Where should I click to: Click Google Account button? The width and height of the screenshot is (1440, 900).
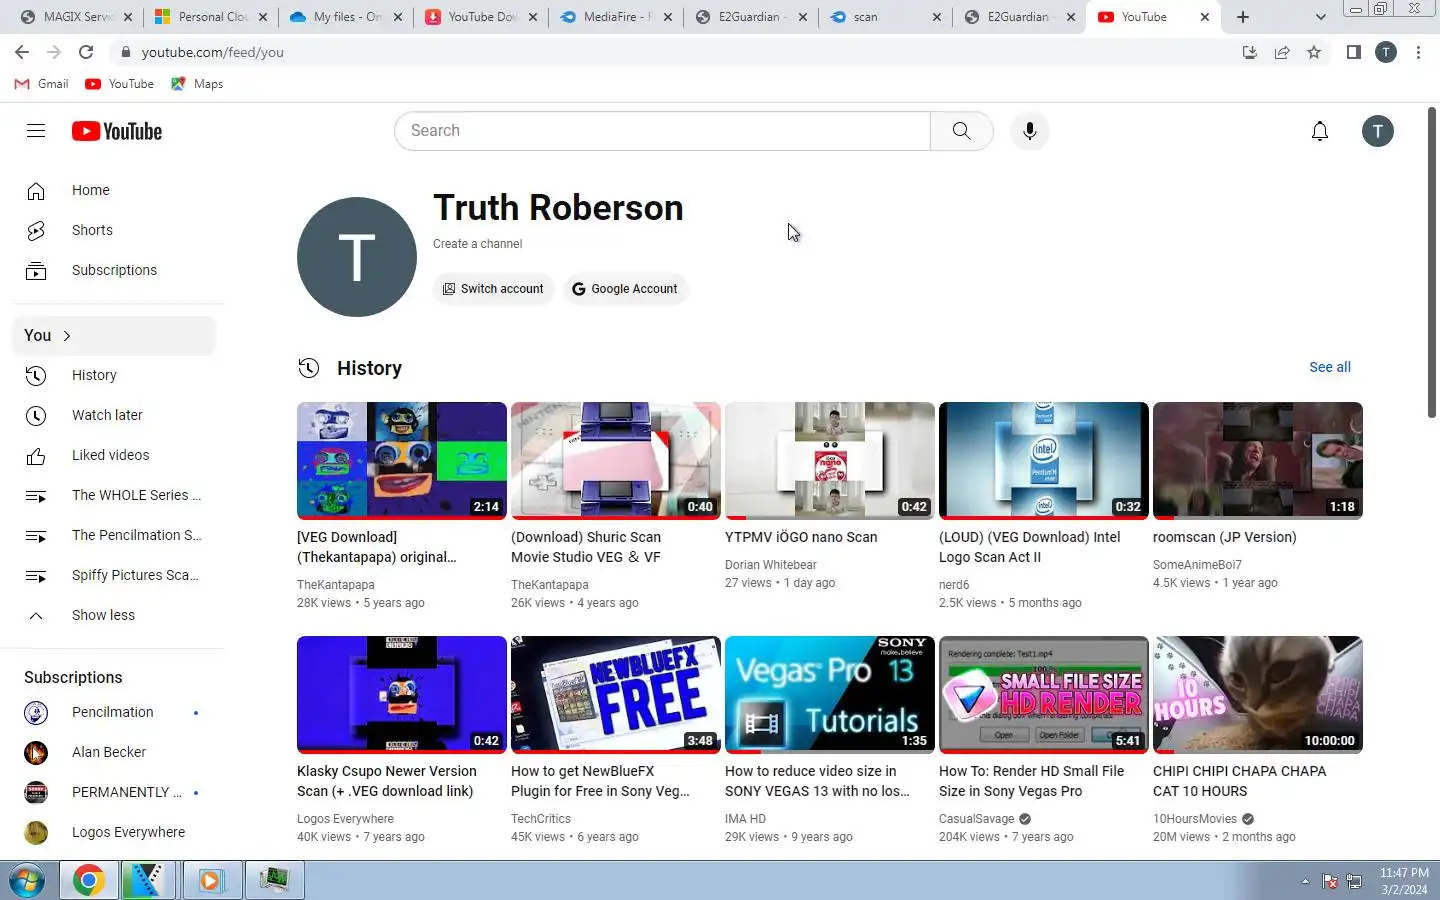click(625, 289)
